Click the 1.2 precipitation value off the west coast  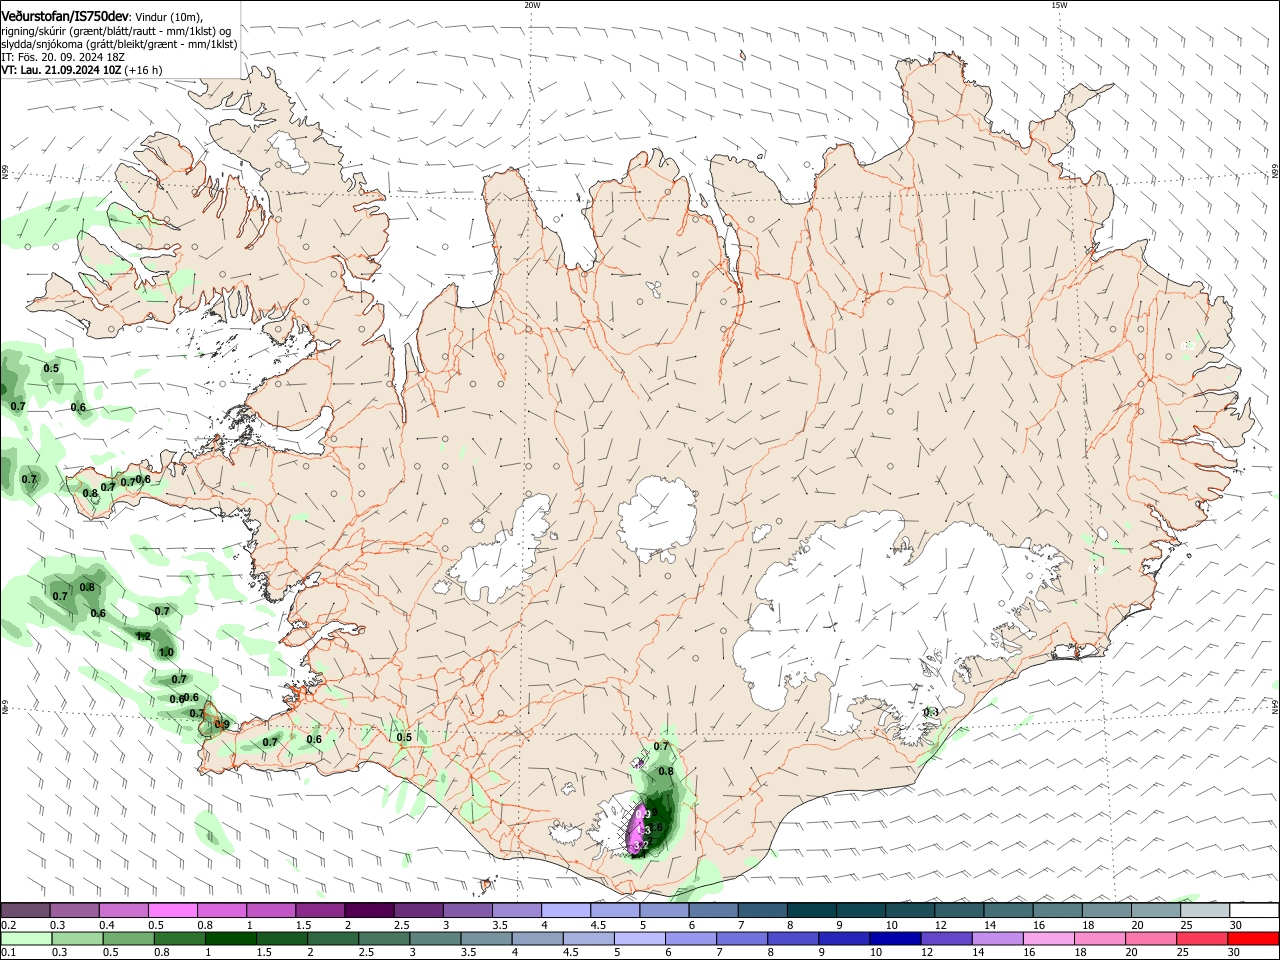coord(143,636)
